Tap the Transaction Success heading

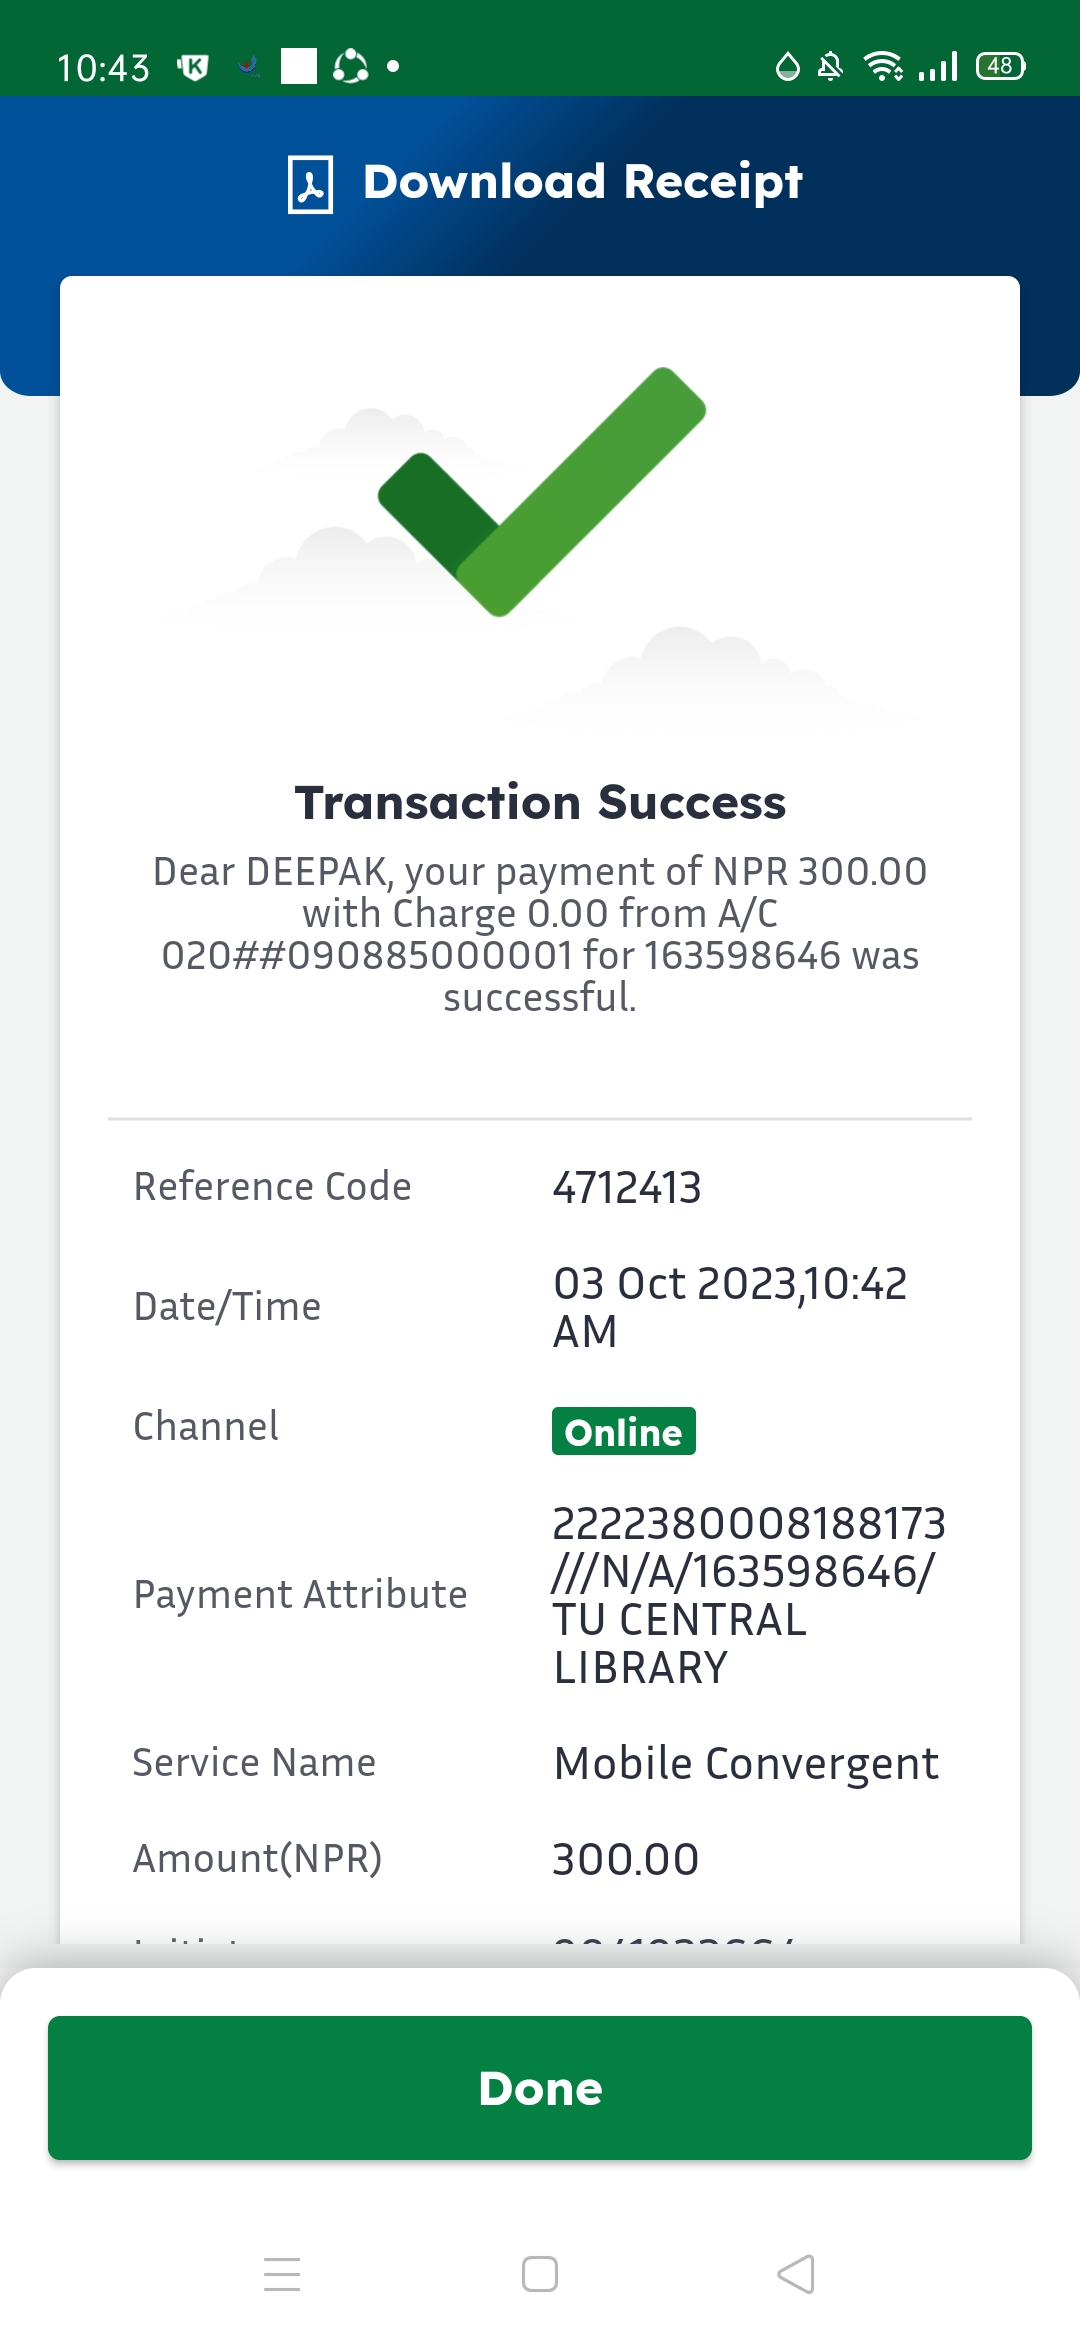(540, 803)
